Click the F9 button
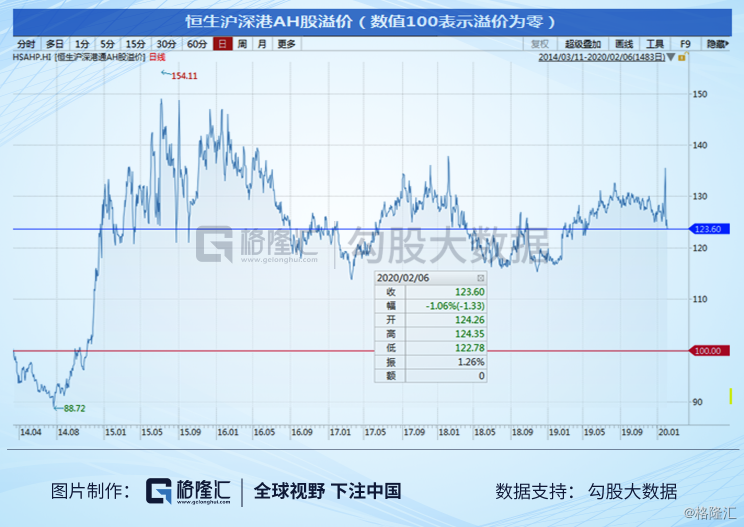Screen dimensions: 744x527 pos(685,44)
